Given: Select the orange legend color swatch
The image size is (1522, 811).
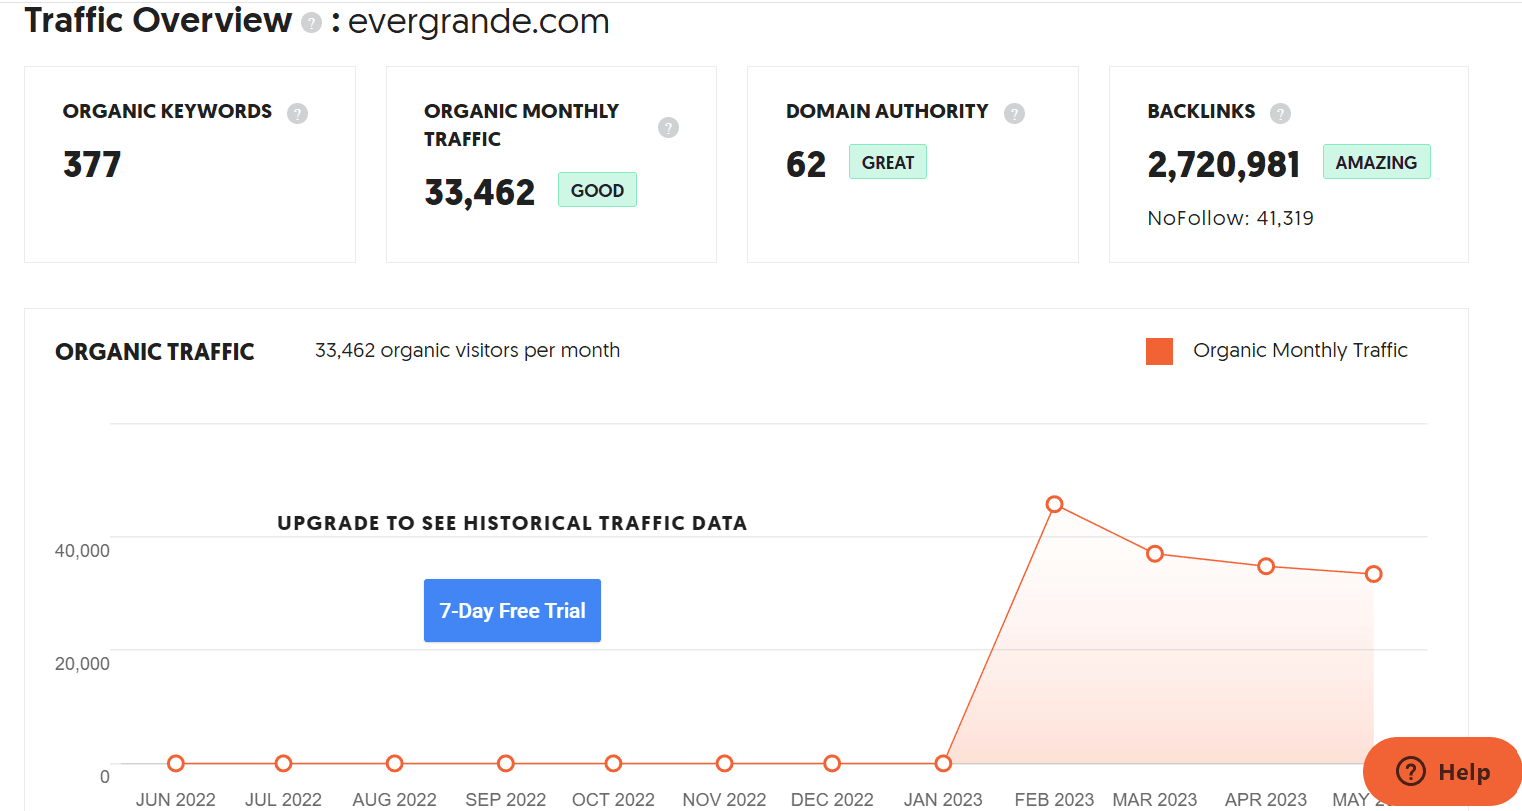Looking at the screenshot, I should click(1159, 351).
